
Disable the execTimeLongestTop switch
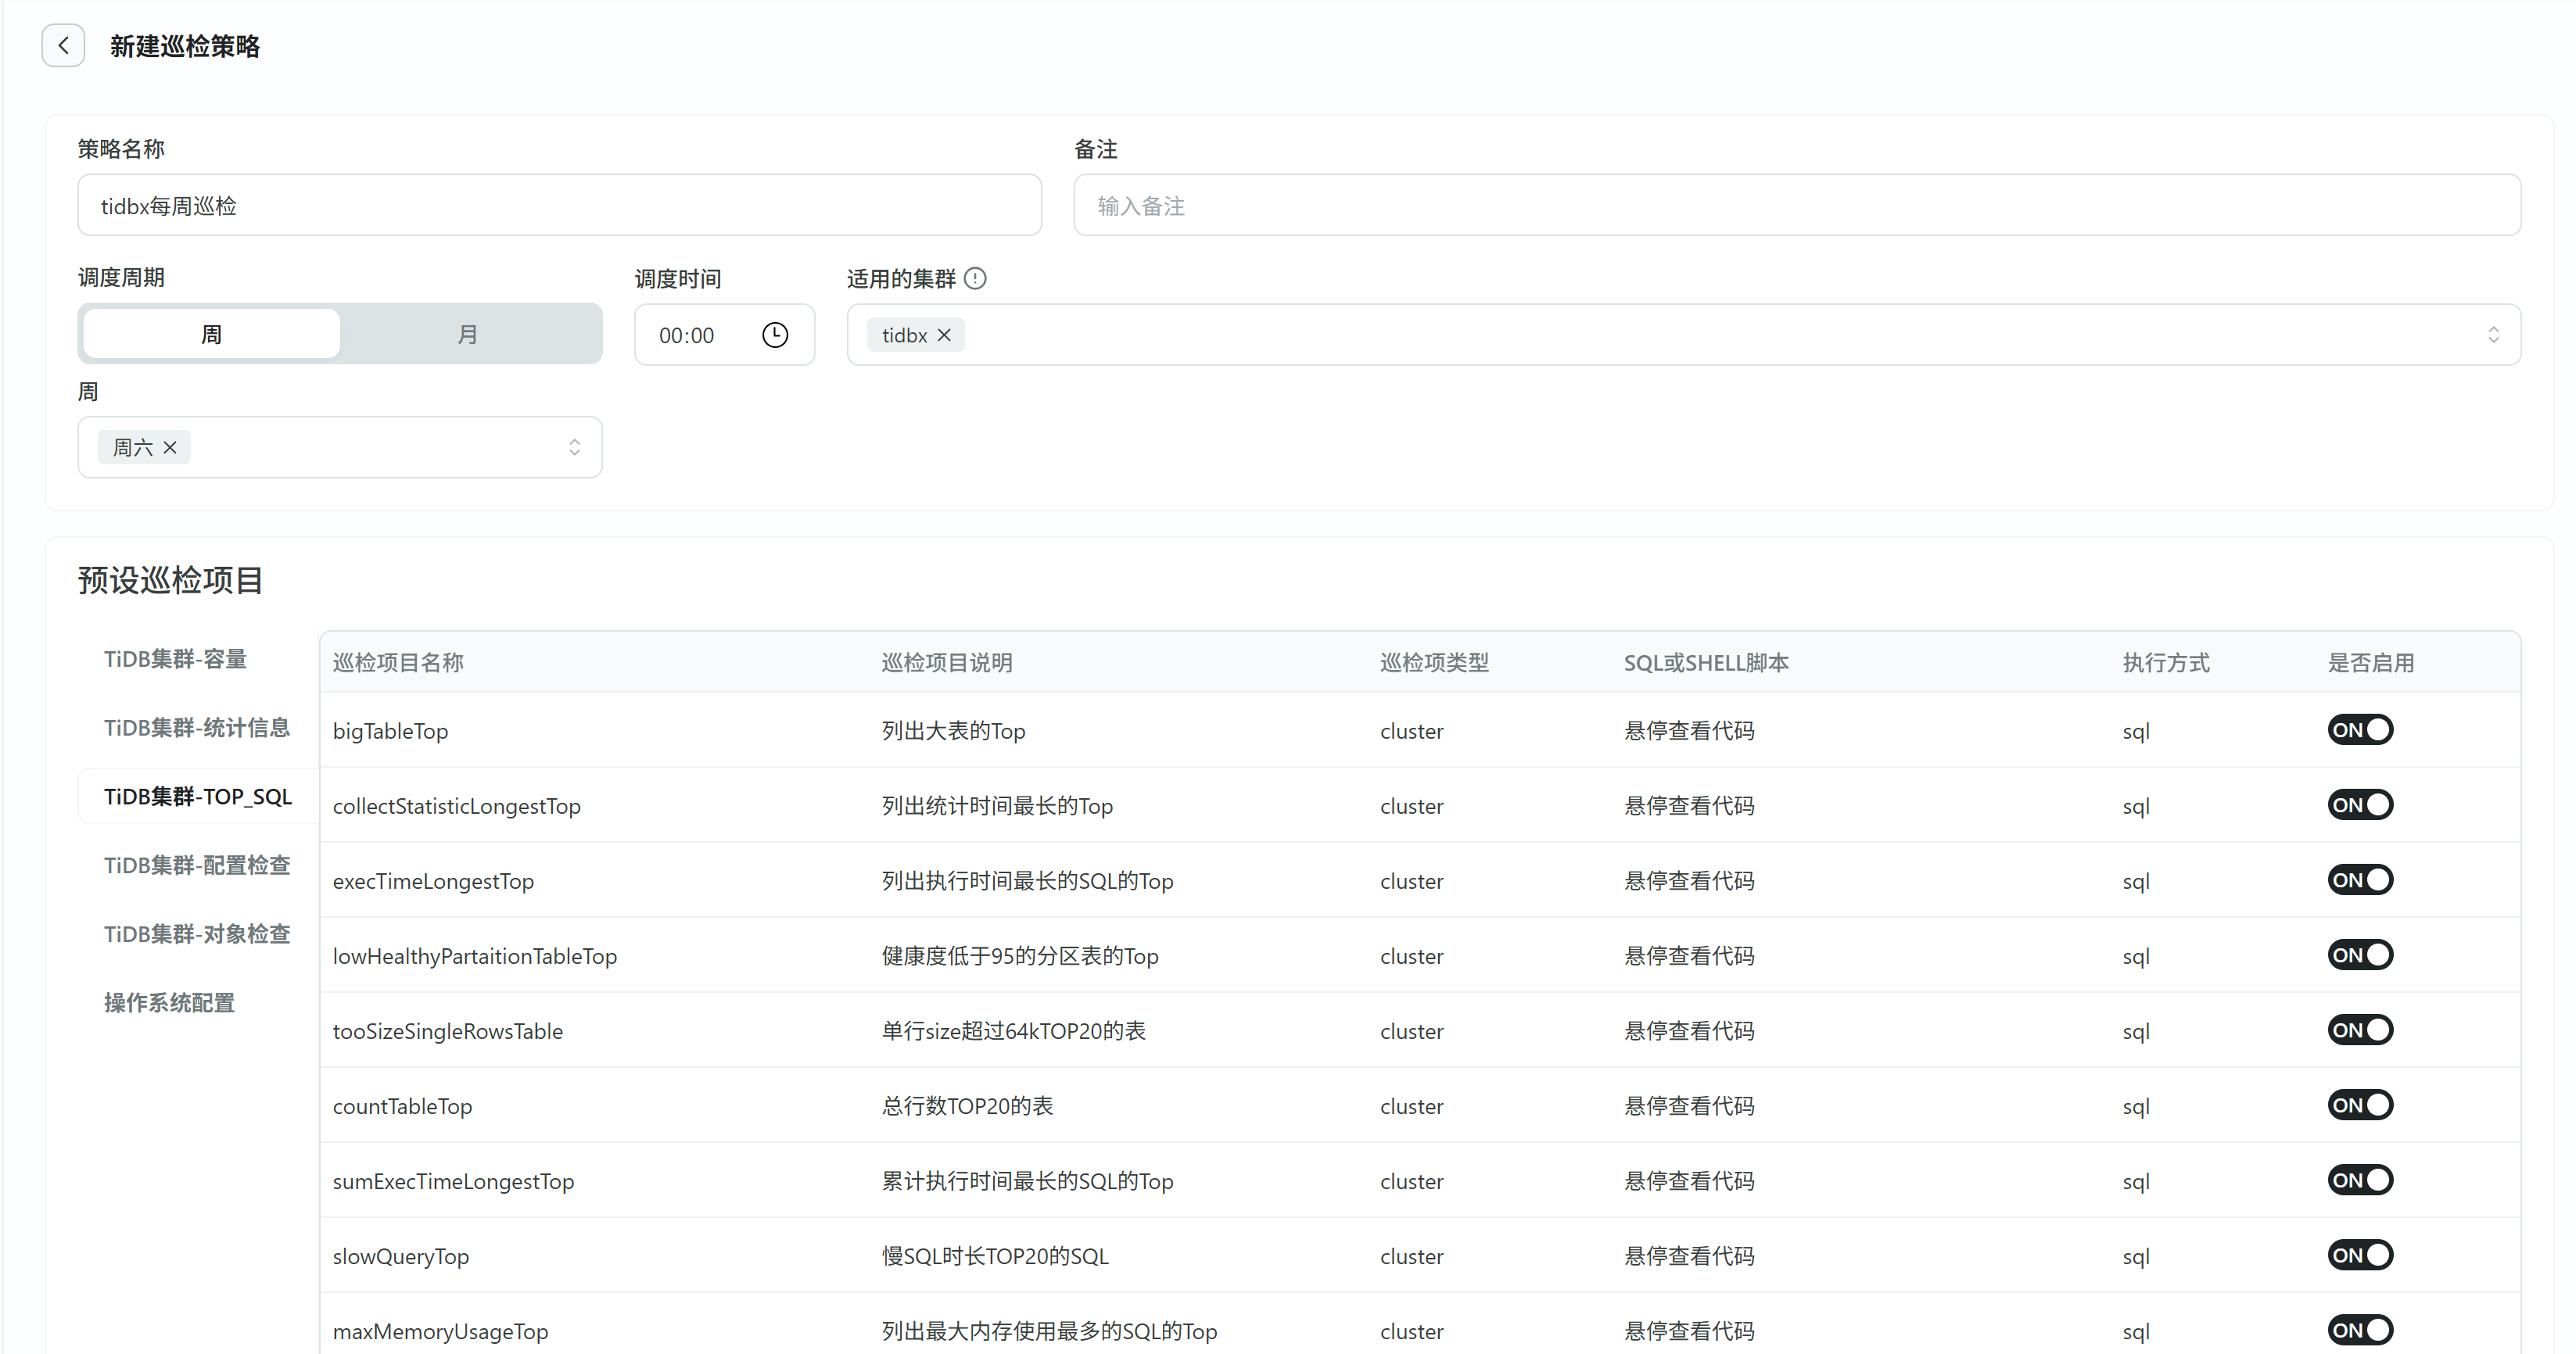[2359, 880]
